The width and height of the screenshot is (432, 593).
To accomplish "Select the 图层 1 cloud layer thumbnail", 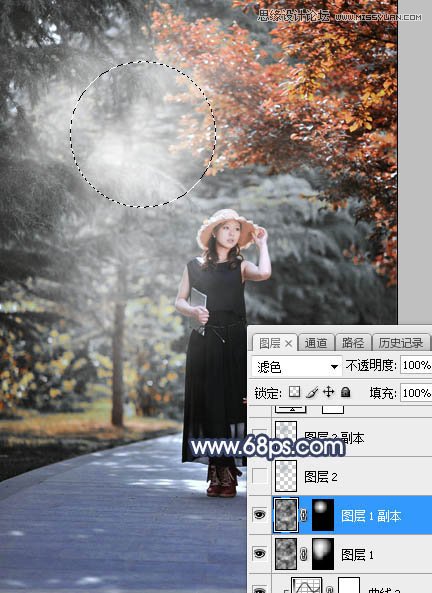I will 286,554.
